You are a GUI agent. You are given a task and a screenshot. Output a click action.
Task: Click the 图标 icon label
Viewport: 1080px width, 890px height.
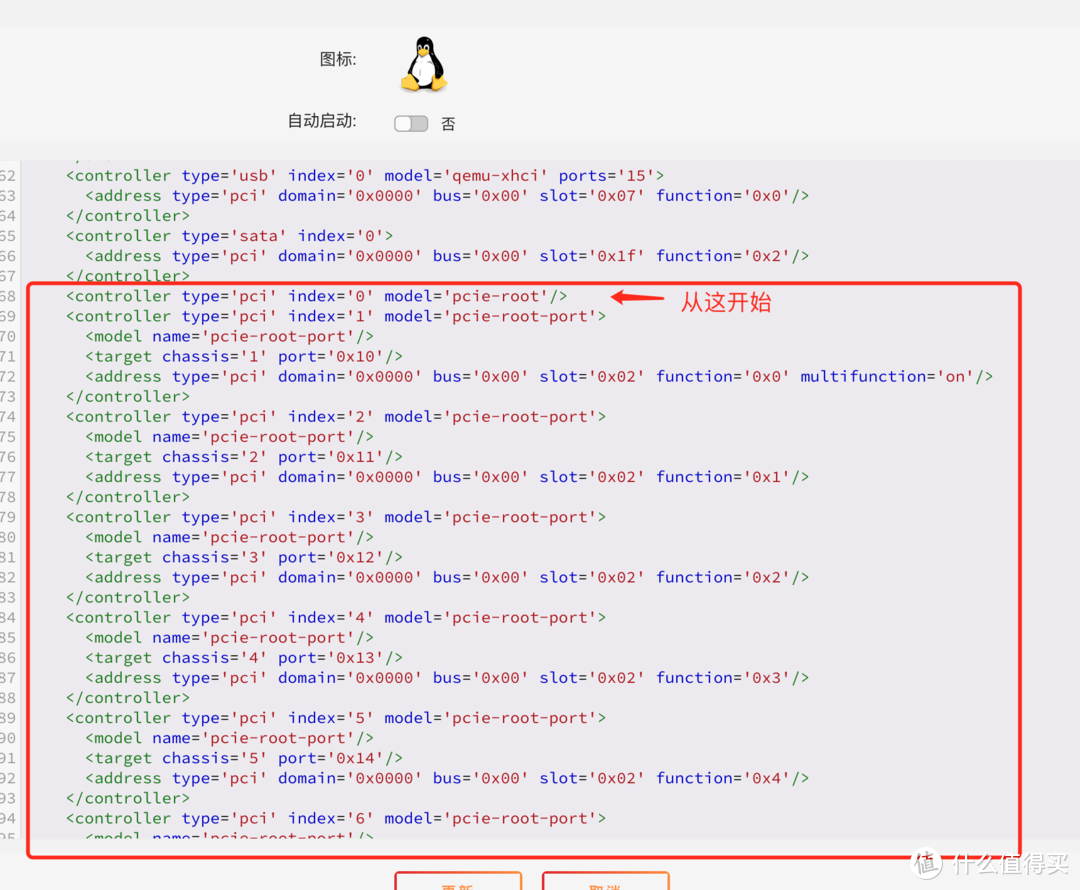point(337,60)
